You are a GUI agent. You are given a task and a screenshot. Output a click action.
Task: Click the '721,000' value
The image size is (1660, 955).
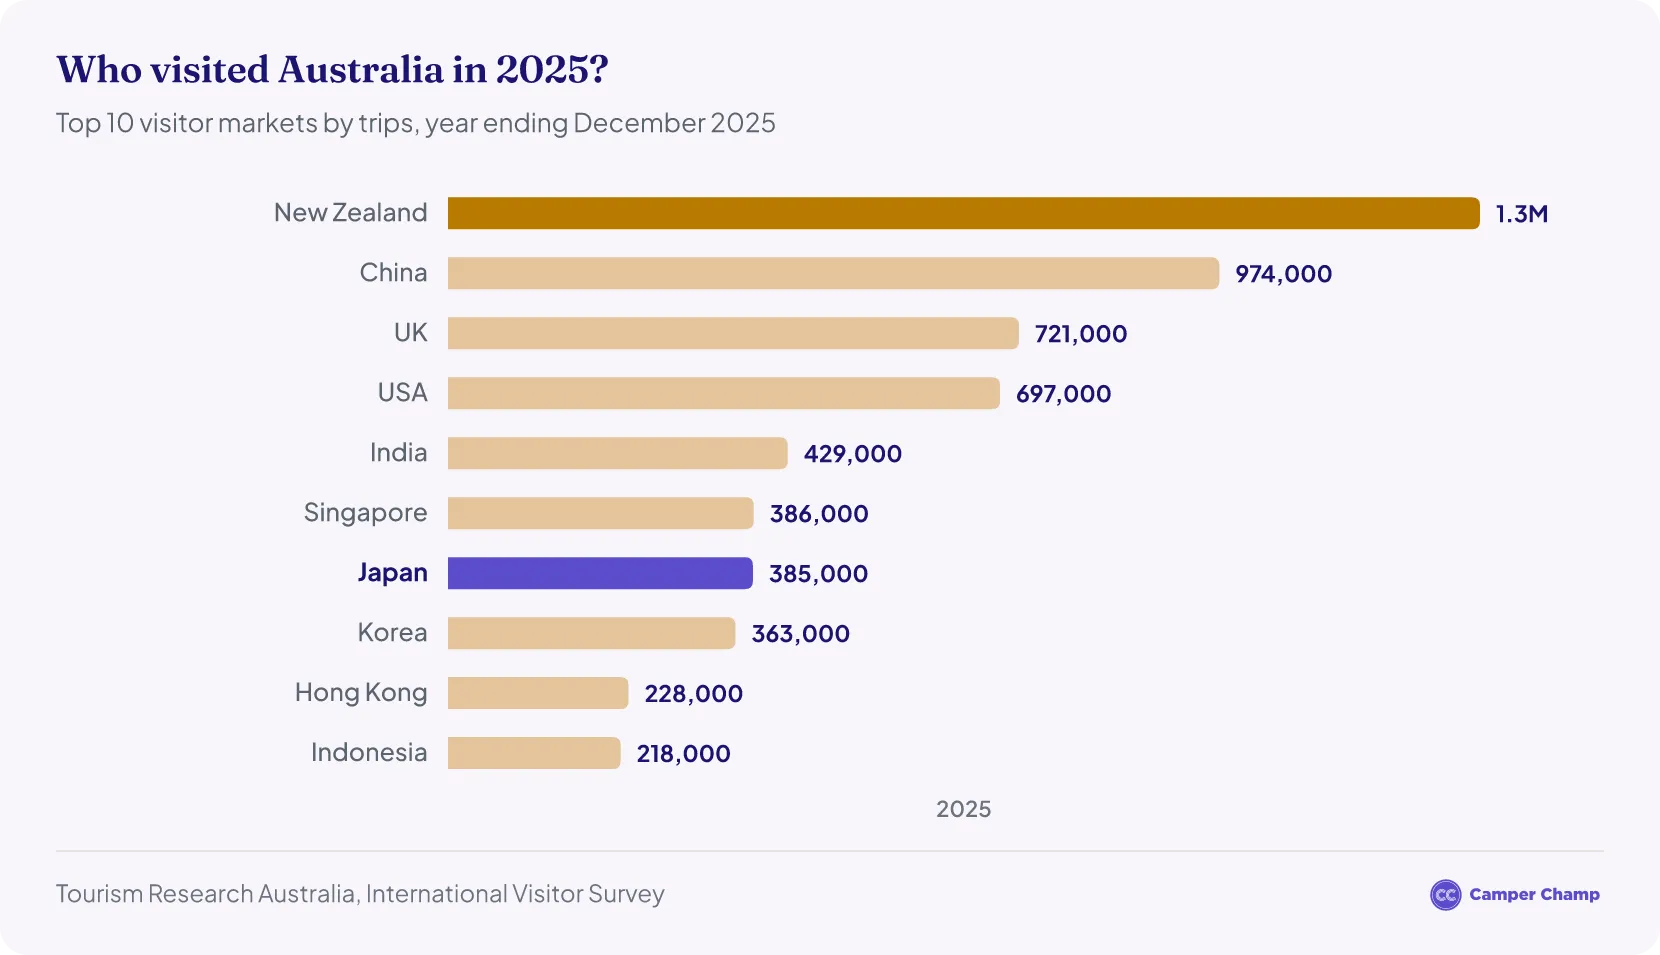1081,334
